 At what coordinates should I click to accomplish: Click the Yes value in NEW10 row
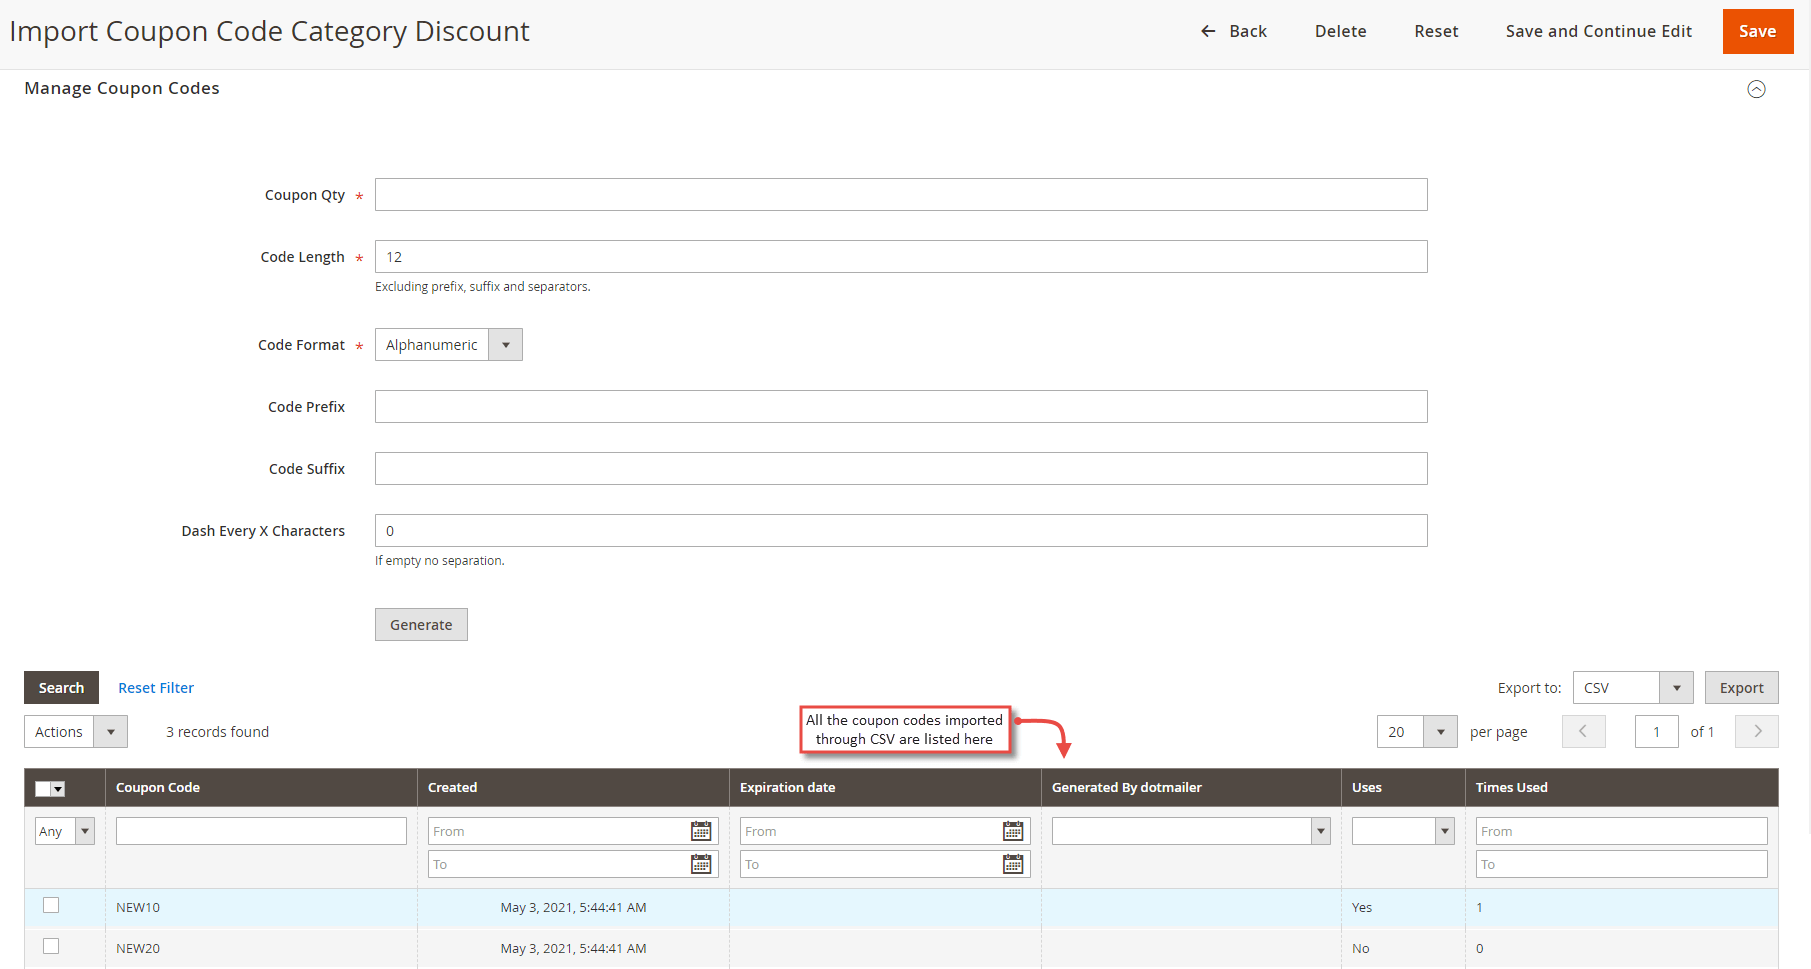1362,908
